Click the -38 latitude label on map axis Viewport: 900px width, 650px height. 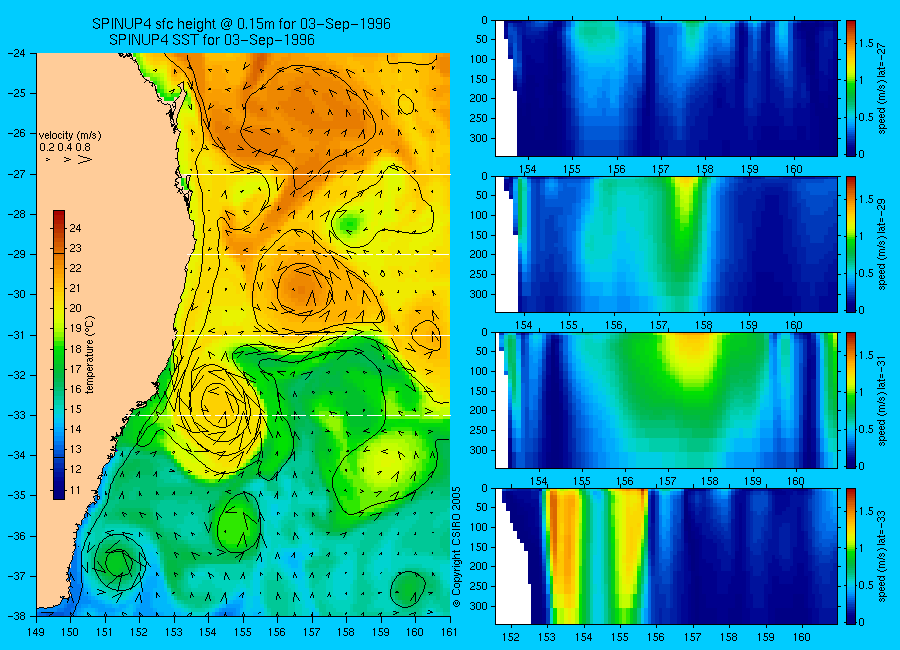17,616
